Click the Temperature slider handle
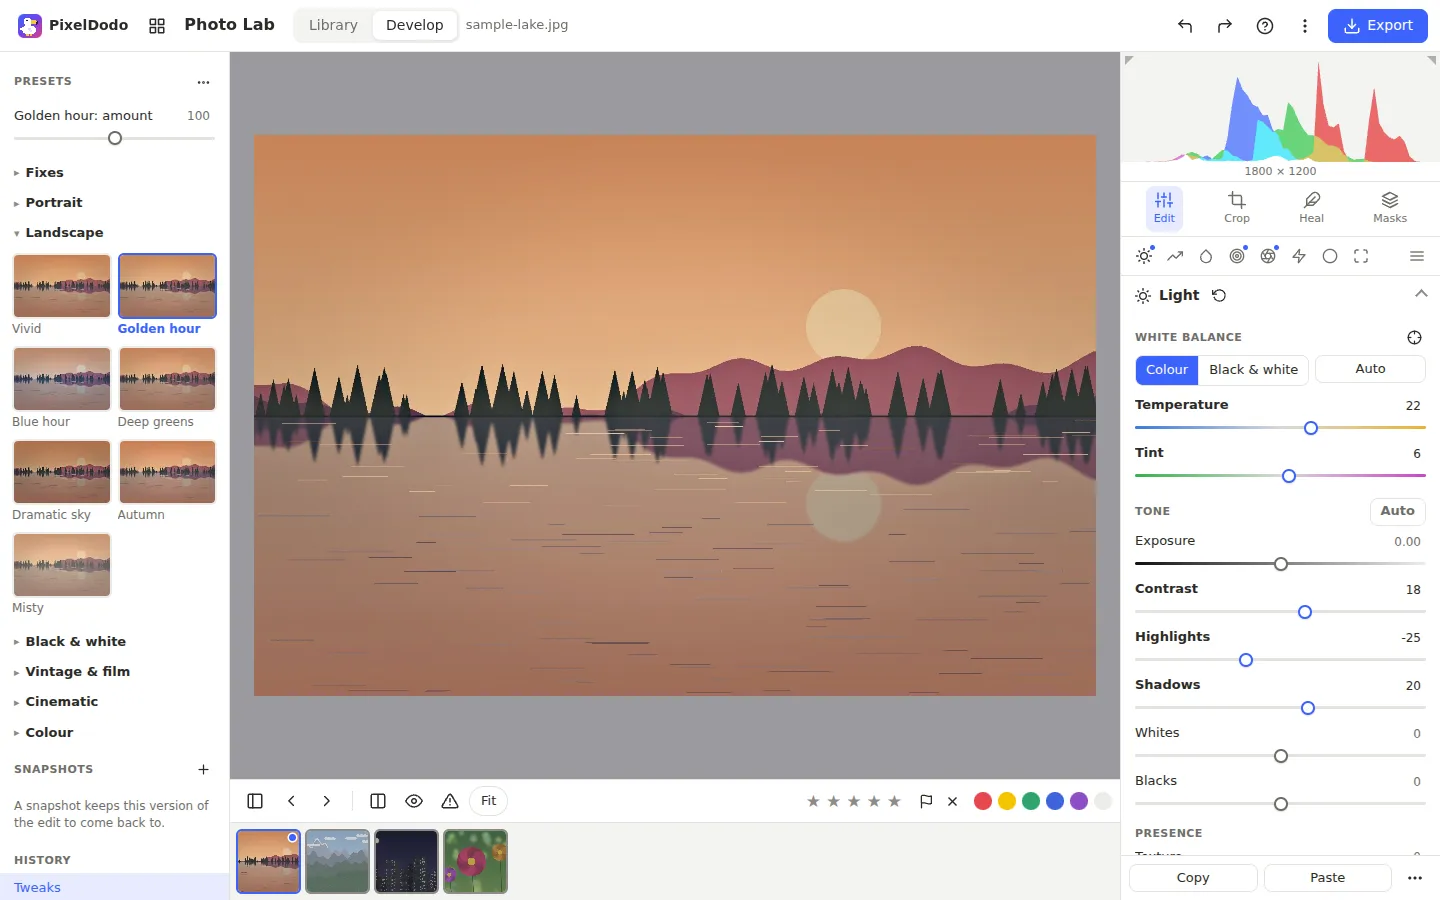 1311,428
